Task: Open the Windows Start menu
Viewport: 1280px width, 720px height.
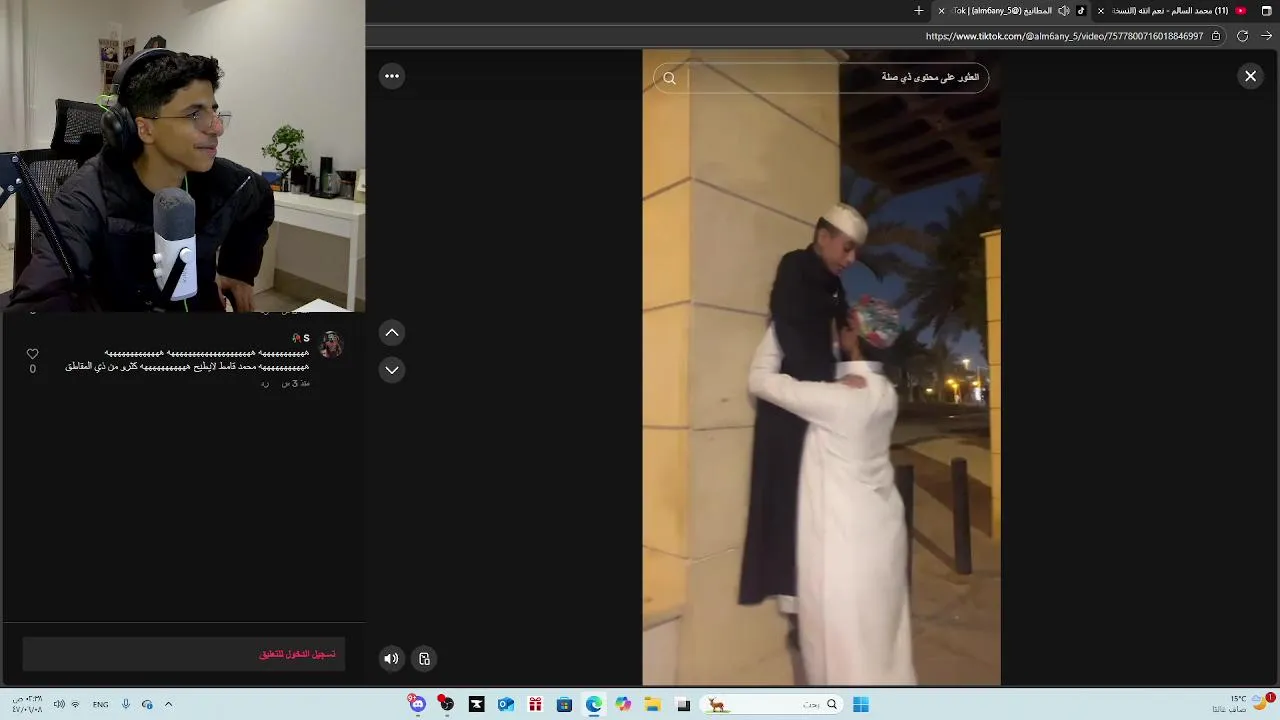Action: point(860,704)
